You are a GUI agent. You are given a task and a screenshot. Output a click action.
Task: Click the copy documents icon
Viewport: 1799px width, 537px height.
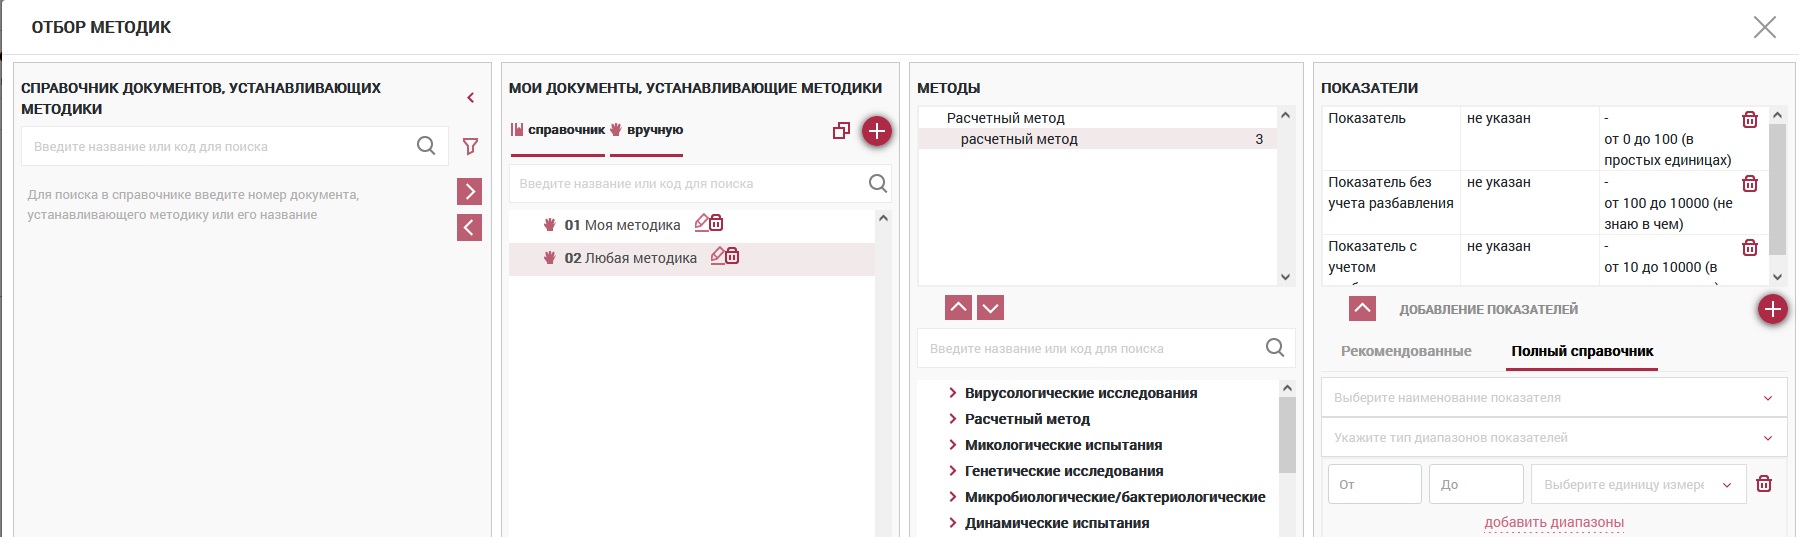tap(841, 131)
